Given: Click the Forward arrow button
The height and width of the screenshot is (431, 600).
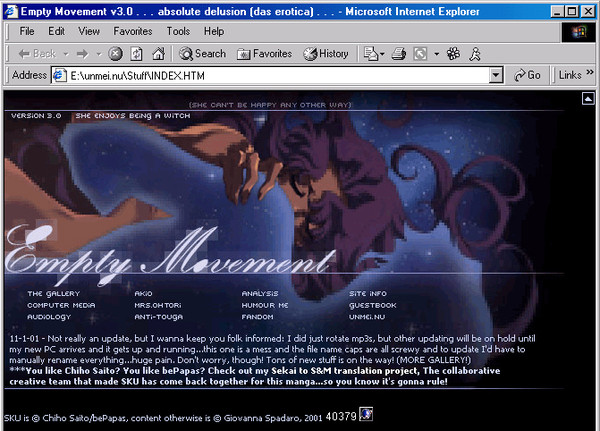Looking at the screenshot, I should [x=82, y=54].
